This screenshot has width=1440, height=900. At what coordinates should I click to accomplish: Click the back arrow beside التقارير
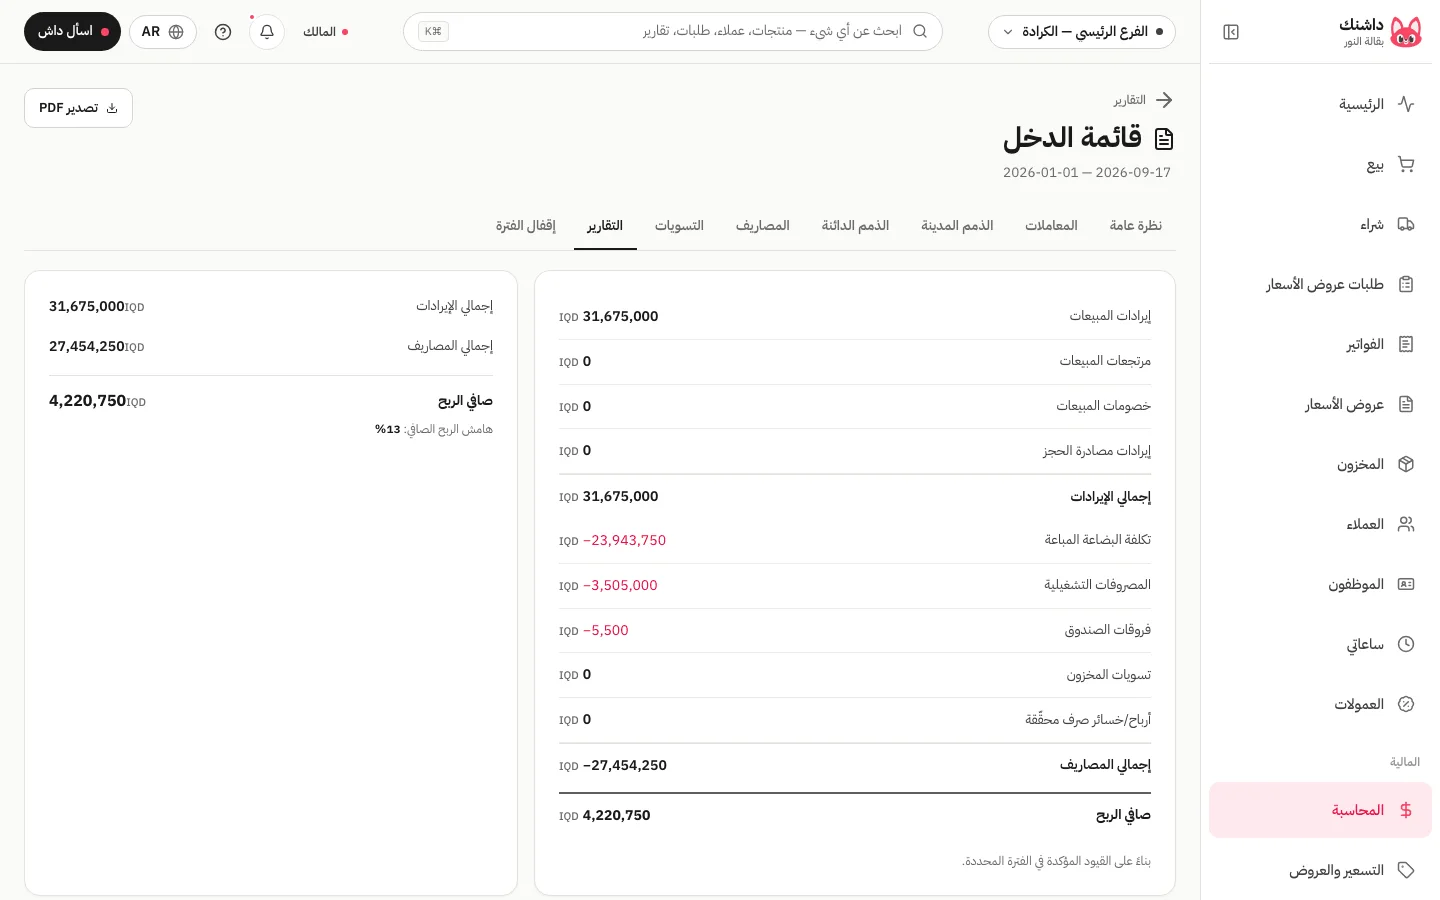[x=1164, y=100]
